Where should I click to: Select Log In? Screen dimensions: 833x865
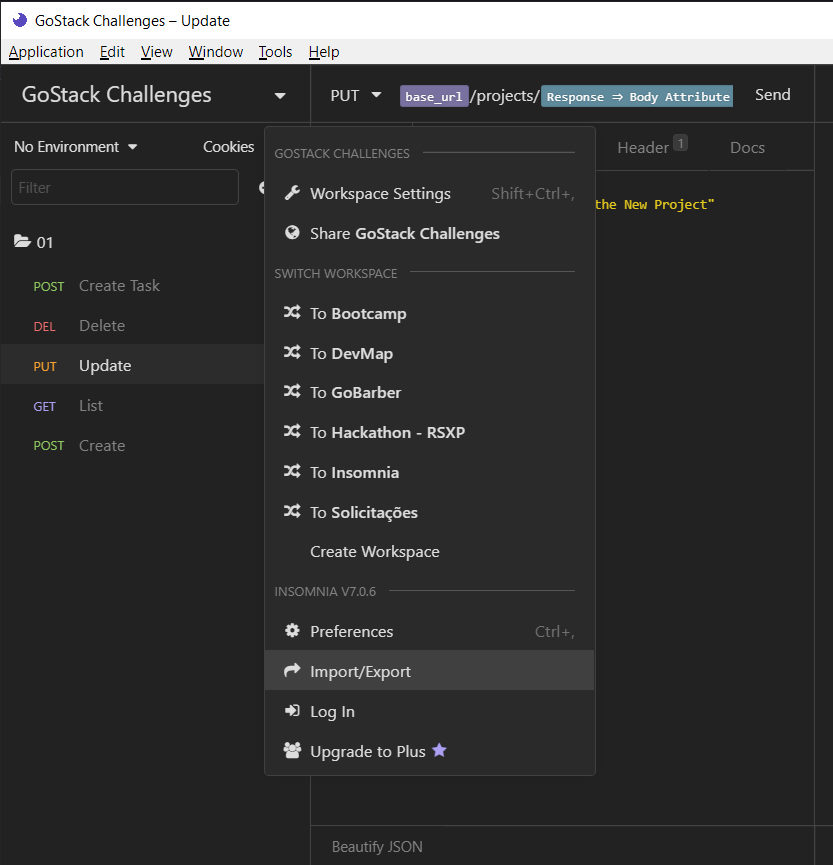point(429,711)
